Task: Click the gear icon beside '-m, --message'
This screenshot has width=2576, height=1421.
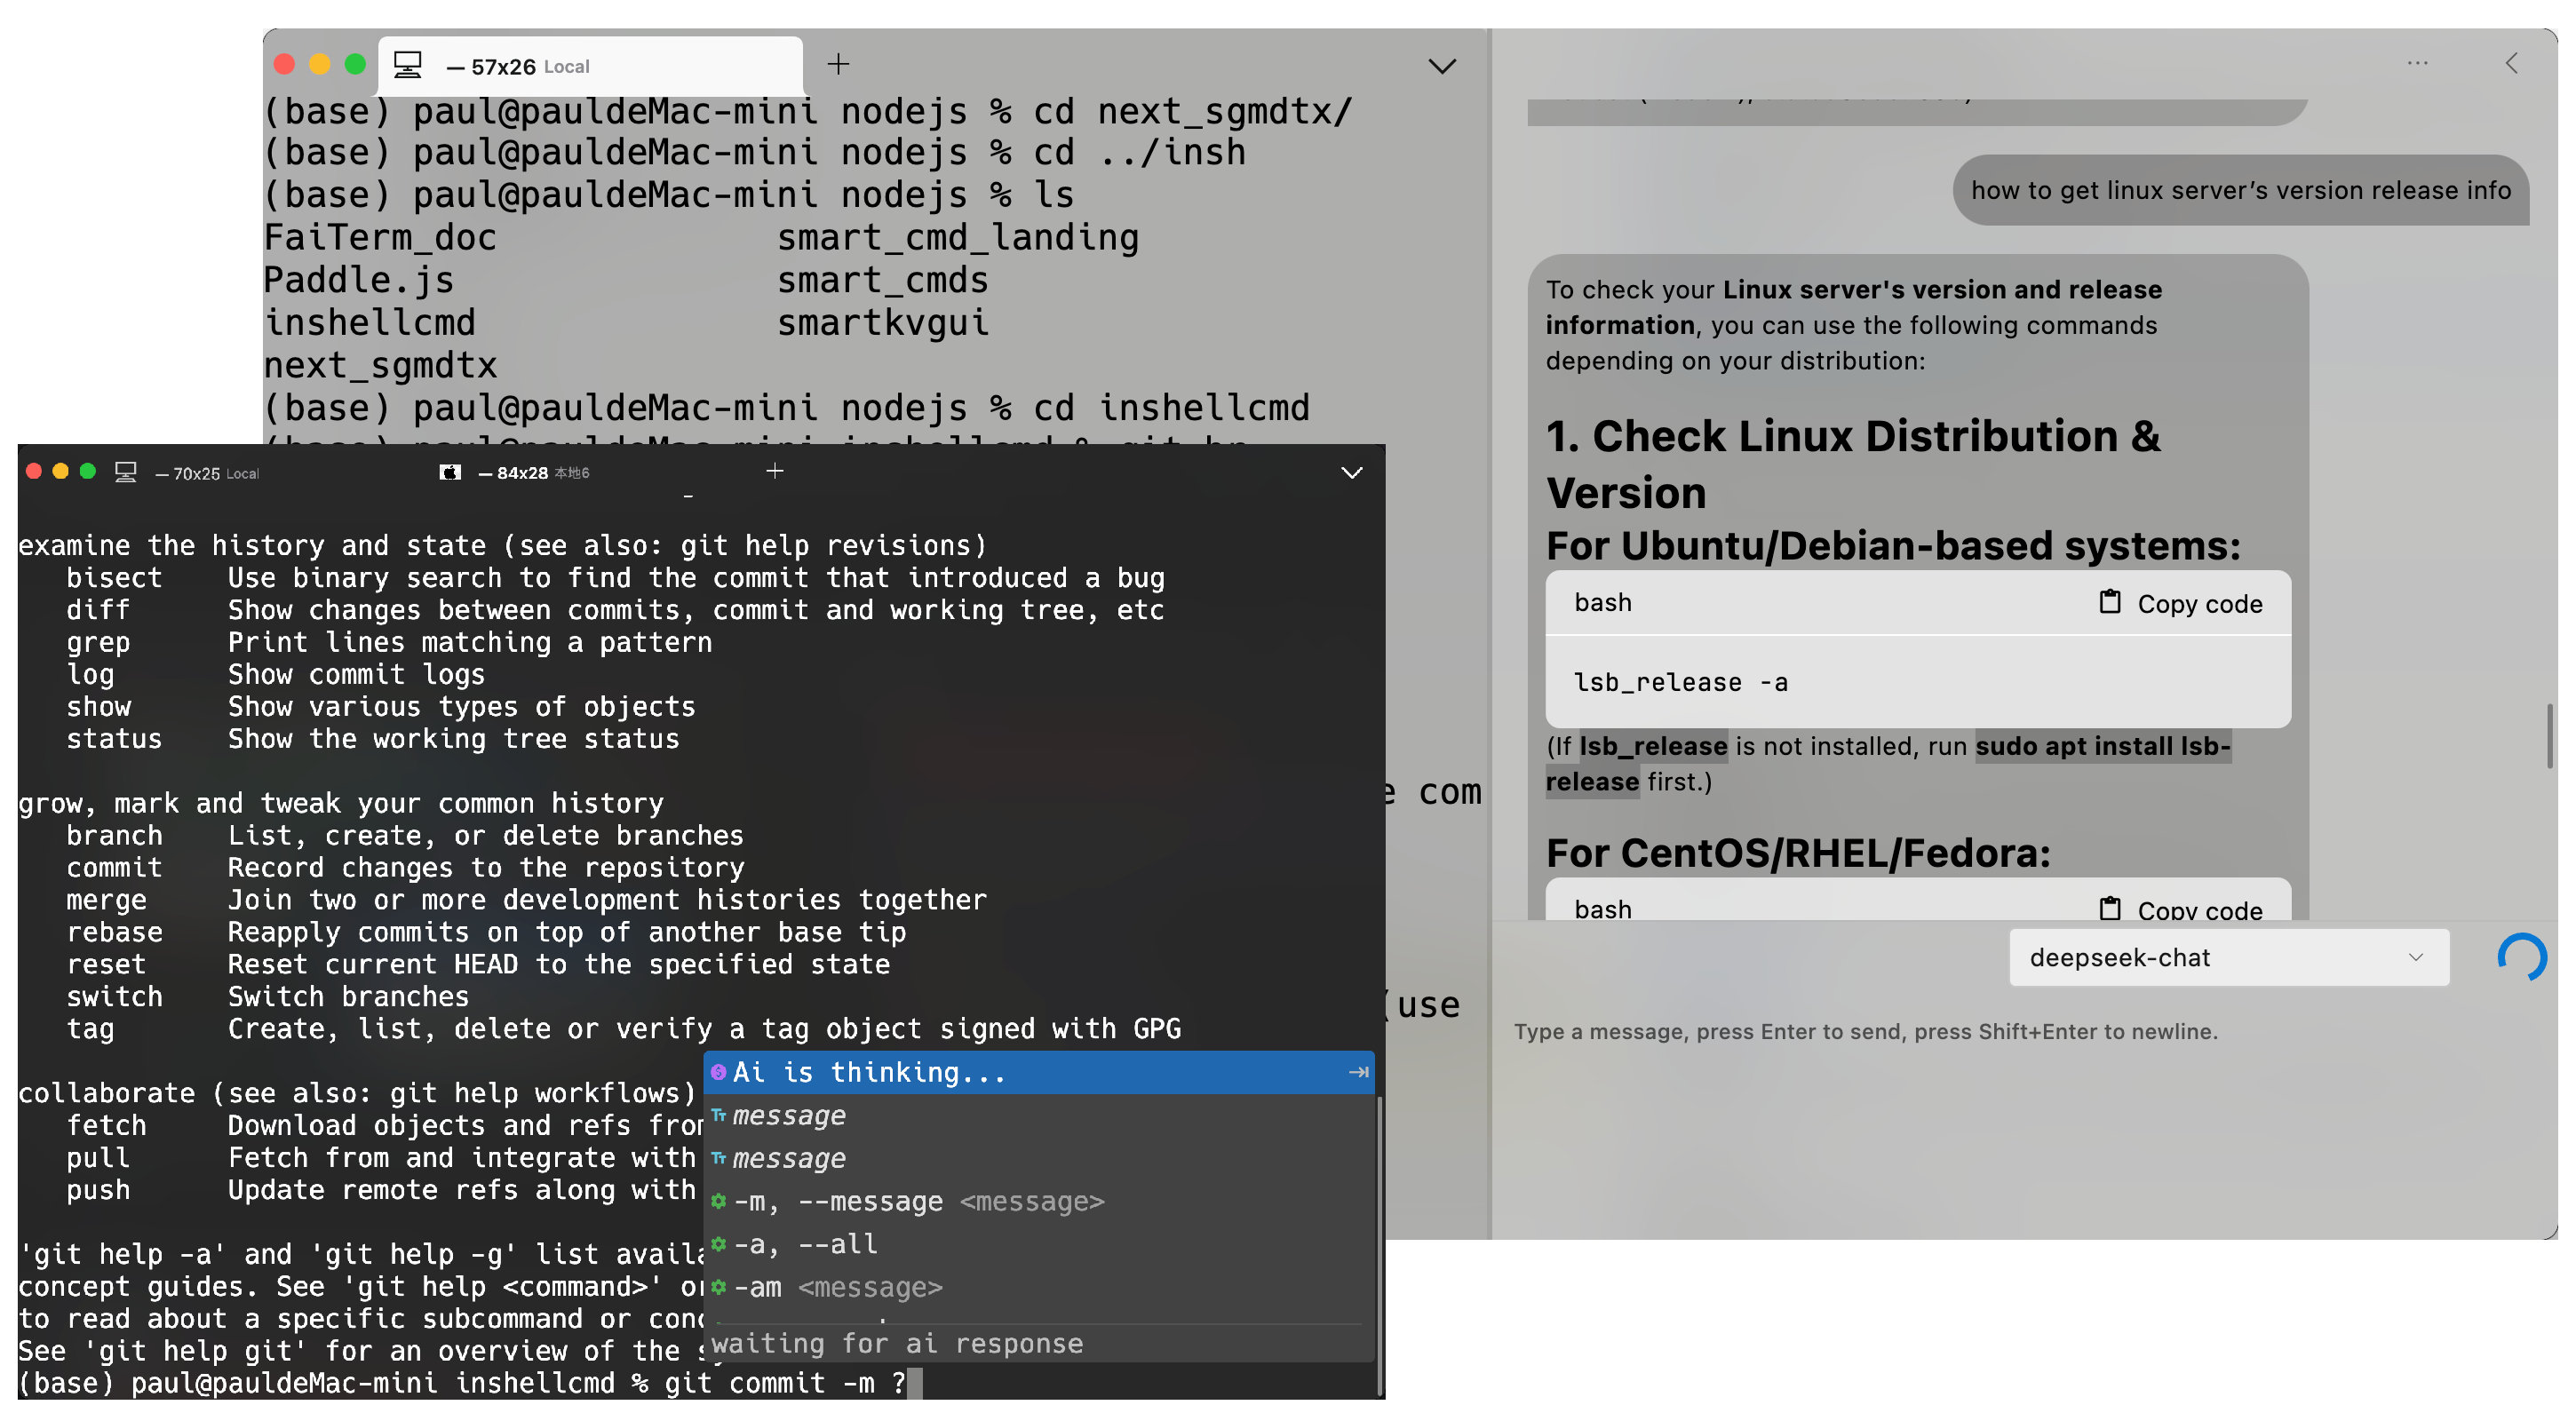Action: click(718, 1201)
